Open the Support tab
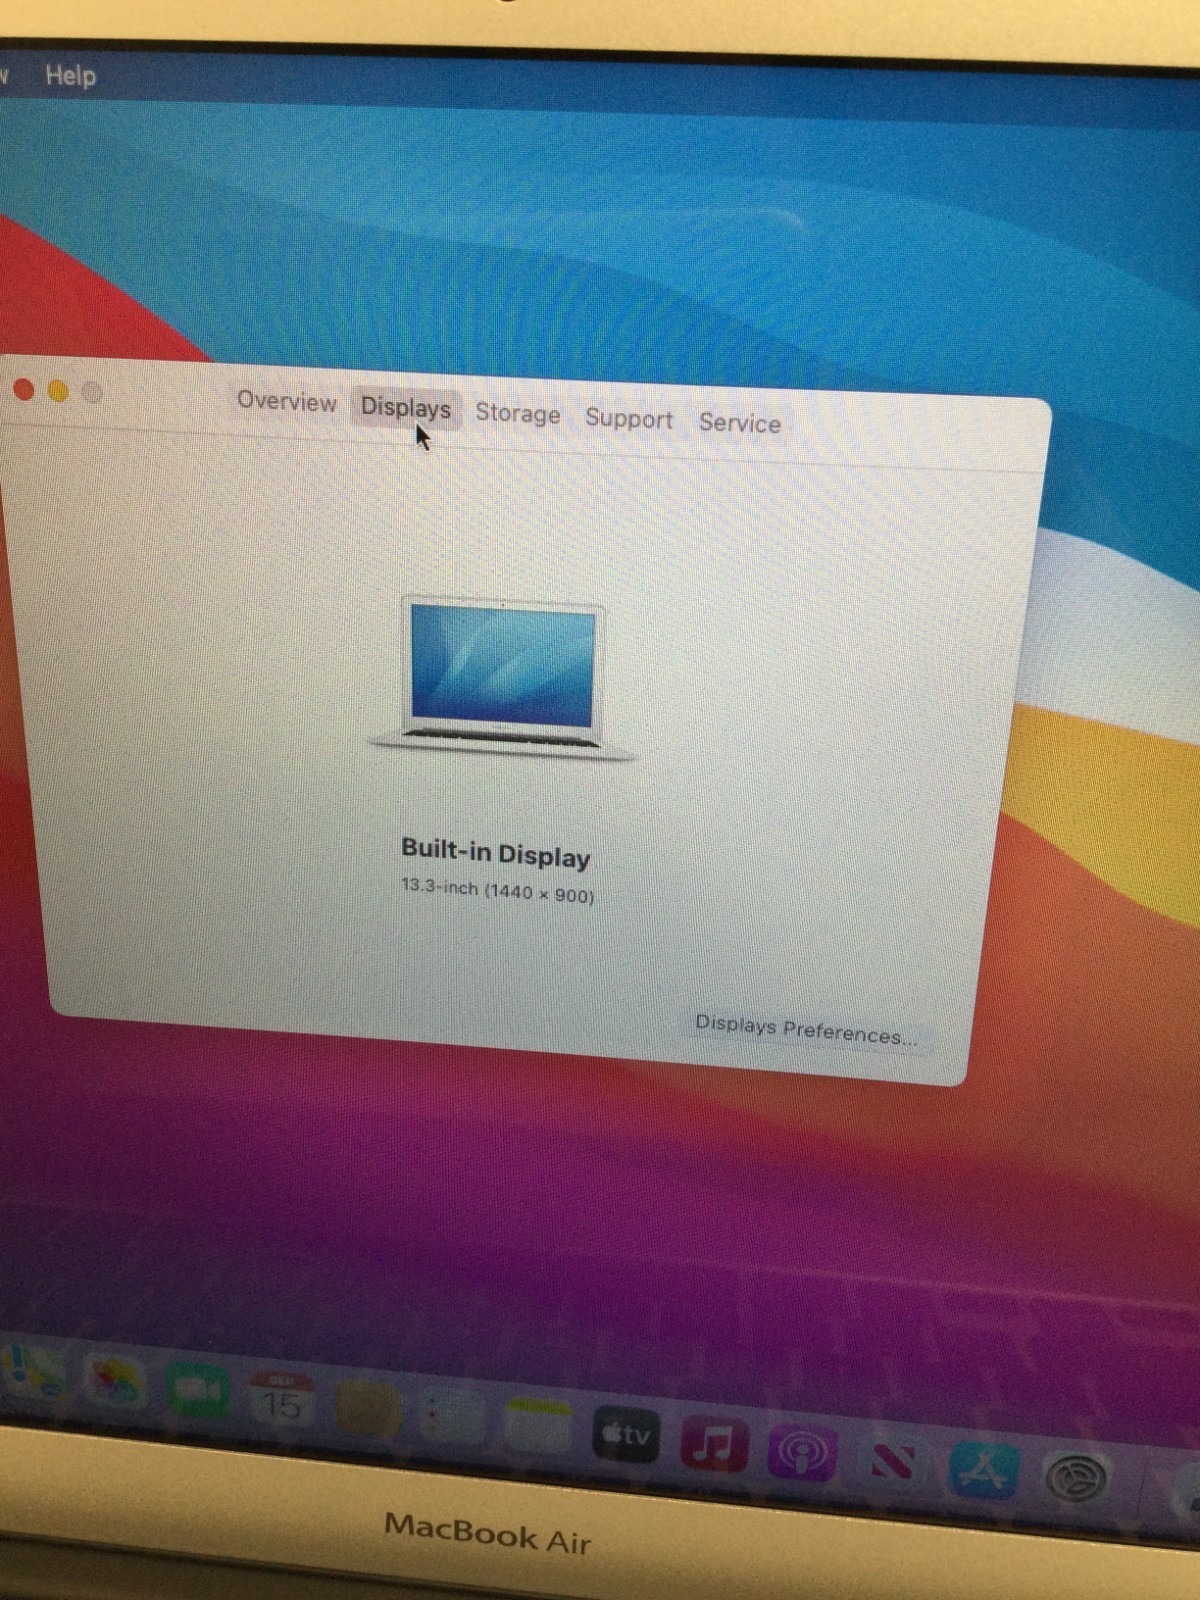The width and height of the screenshot is (1200, 1600). (629, 418)
